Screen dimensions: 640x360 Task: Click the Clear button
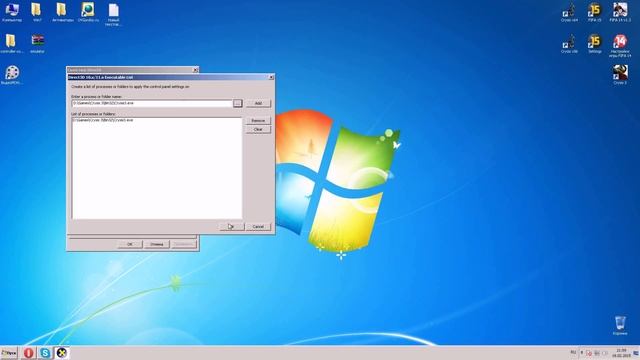point(258,129)
